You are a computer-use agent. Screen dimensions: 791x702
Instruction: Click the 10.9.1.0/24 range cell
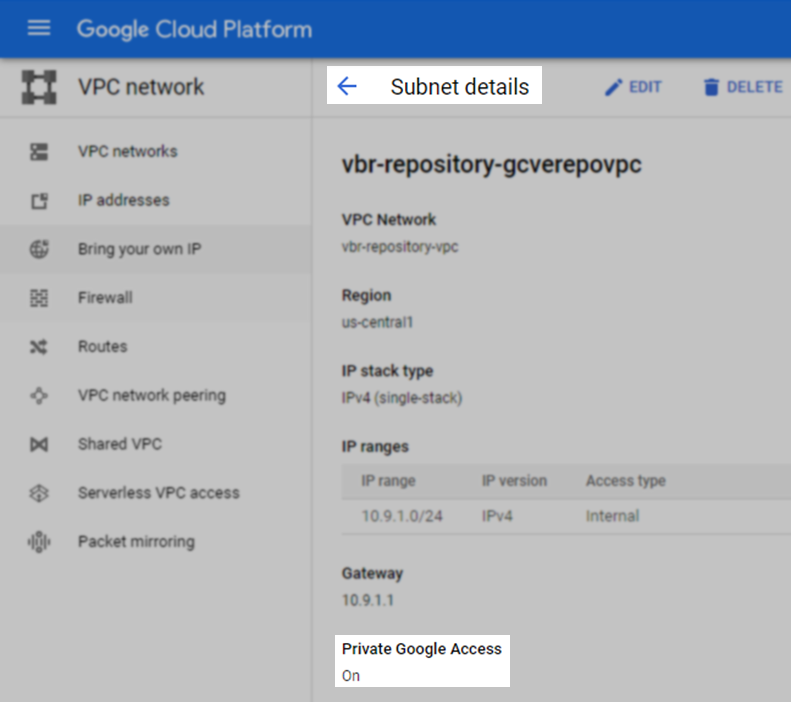coord(402,516)
